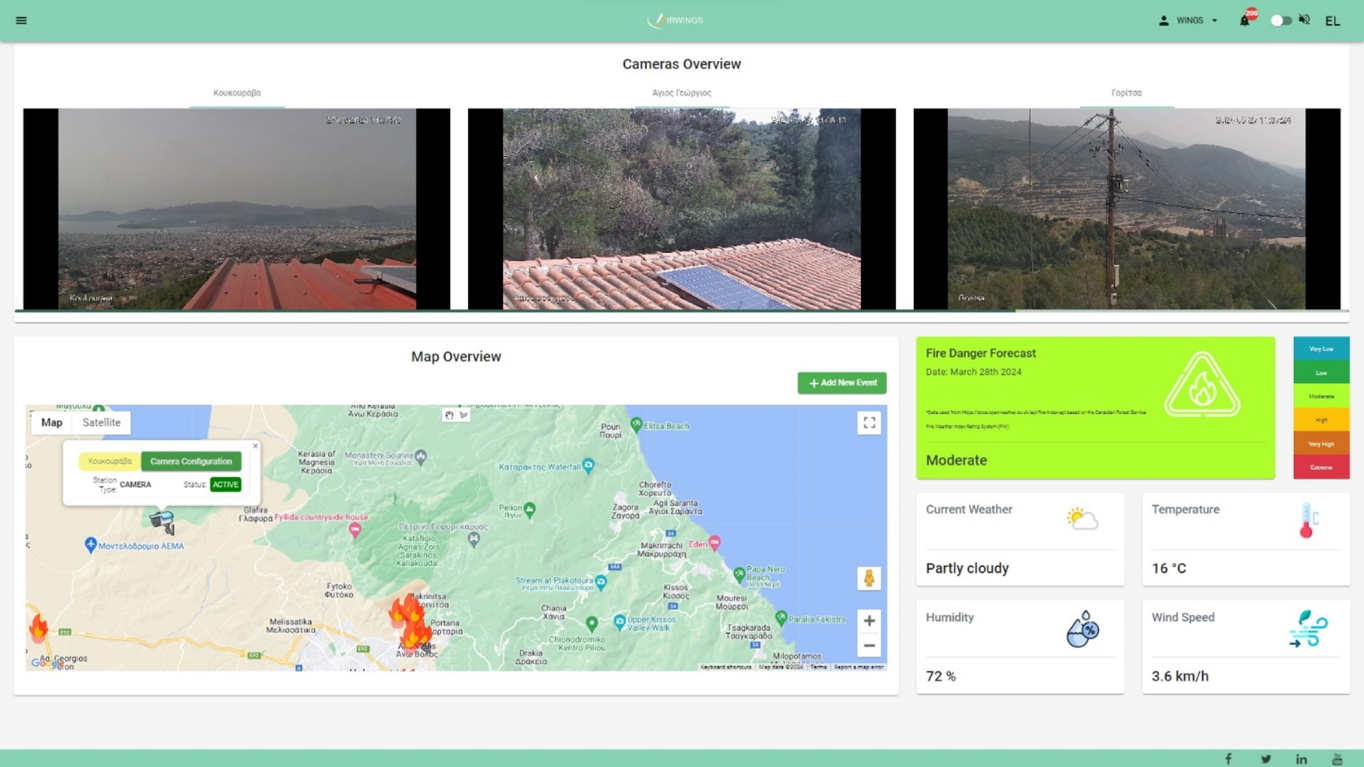Click the thermometer temperature icon
Screen dimensions: 1364x767
[1308, 521]
